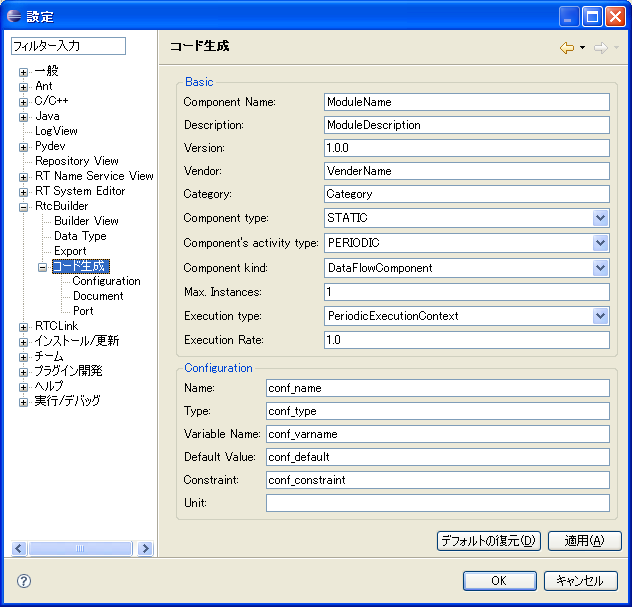This screenshot has height=607, width=632.
Task: Collapse the コード生成 tree node
Action: (x=42, y=267)
